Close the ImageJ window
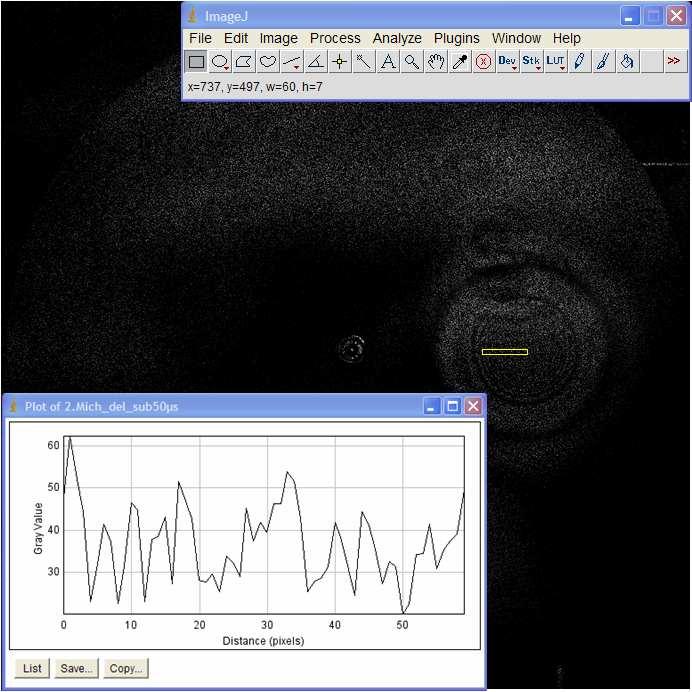The width and height of the screenshot is (692, 692). coord(676,17)
